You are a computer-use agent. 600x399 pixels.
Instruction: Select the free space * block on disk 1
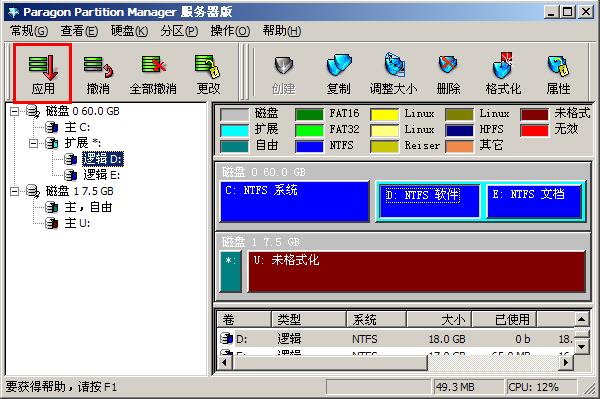click(231, 271)
